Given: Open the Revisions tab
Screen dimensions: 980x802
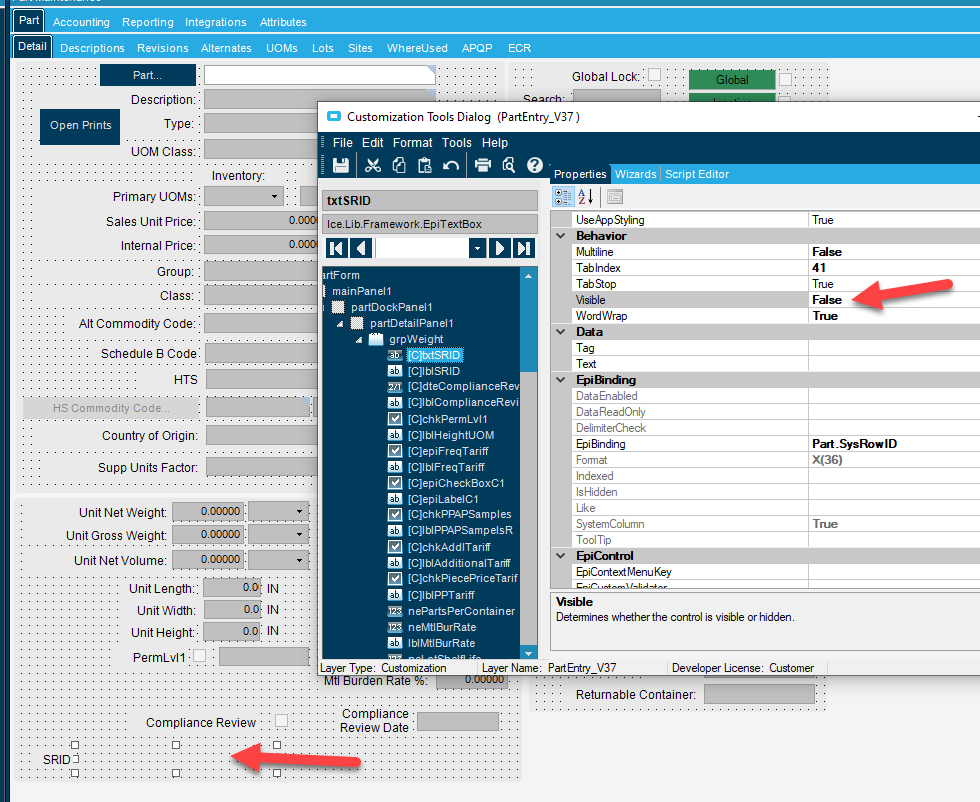Looking at the screenshot, I should (x=162, y=48).
